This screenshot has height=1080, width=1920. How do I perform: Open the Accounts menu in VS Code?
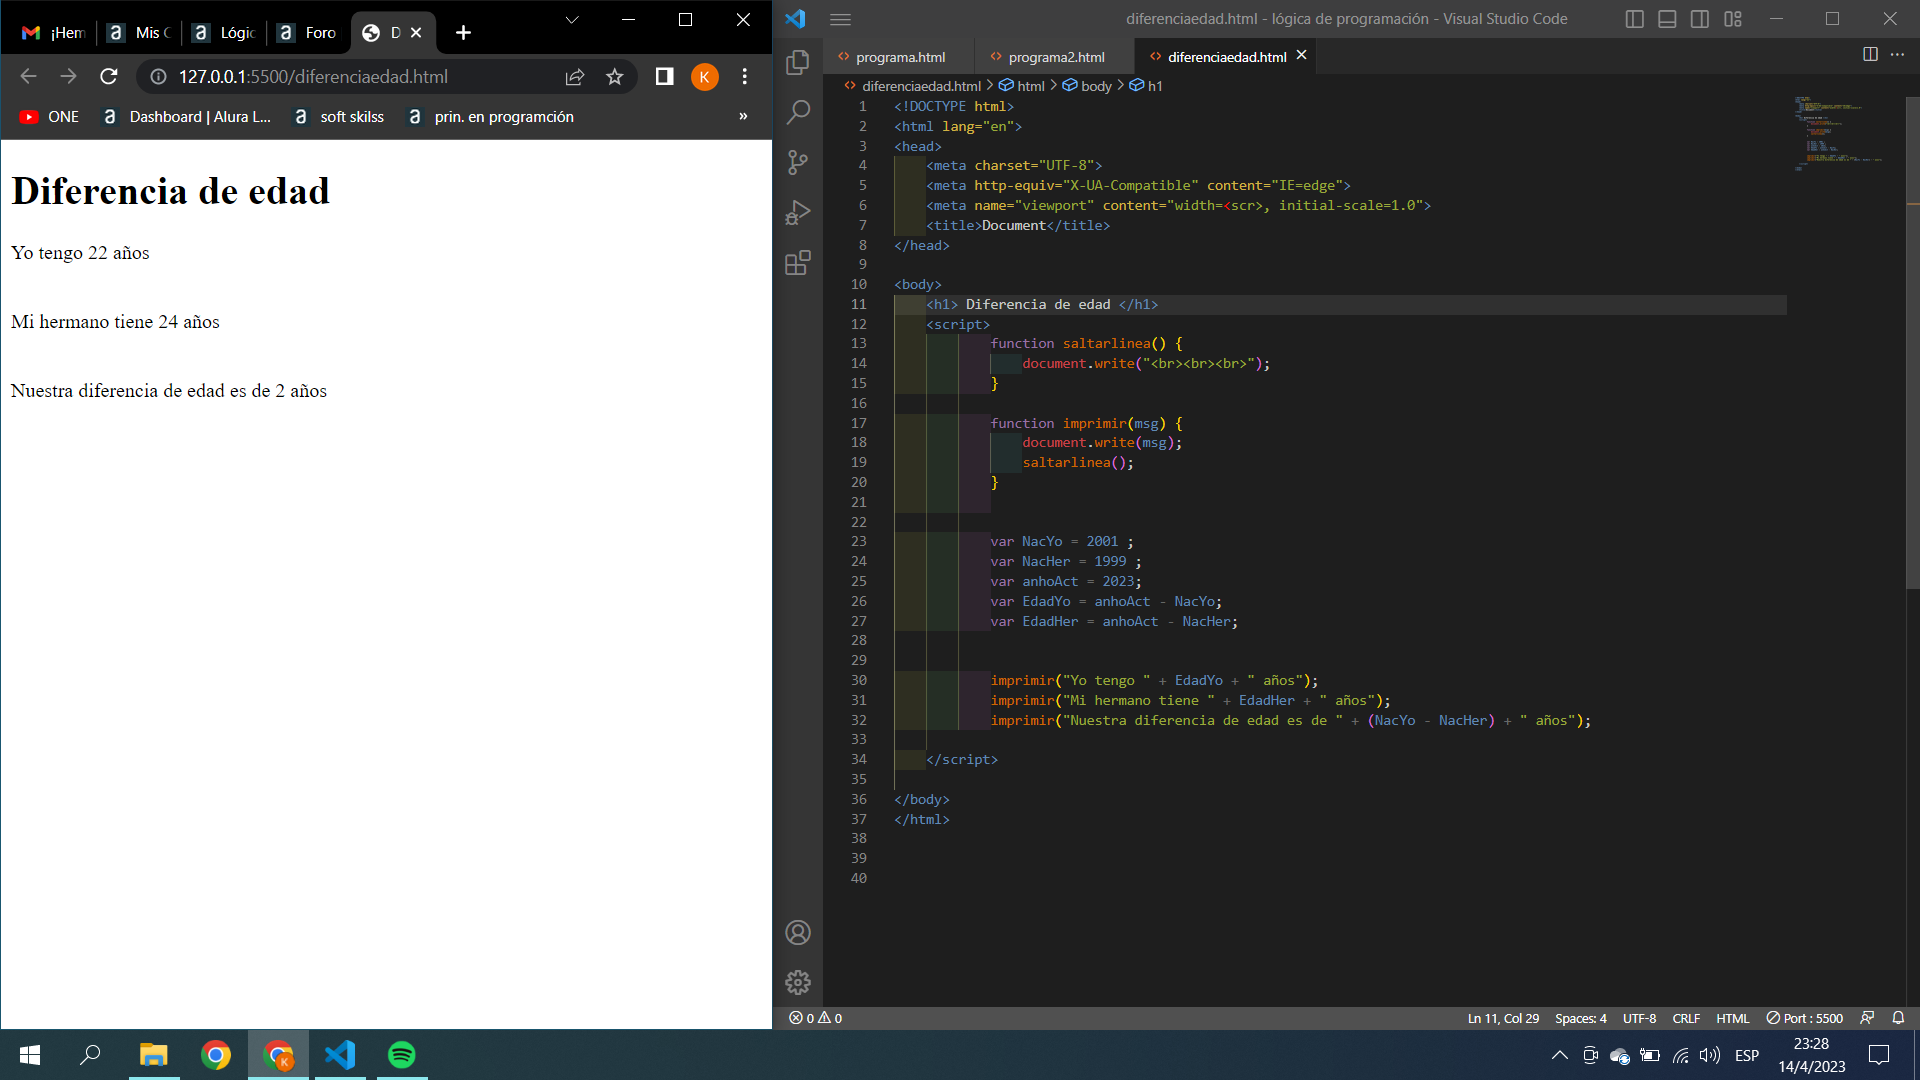pos(798,933)
